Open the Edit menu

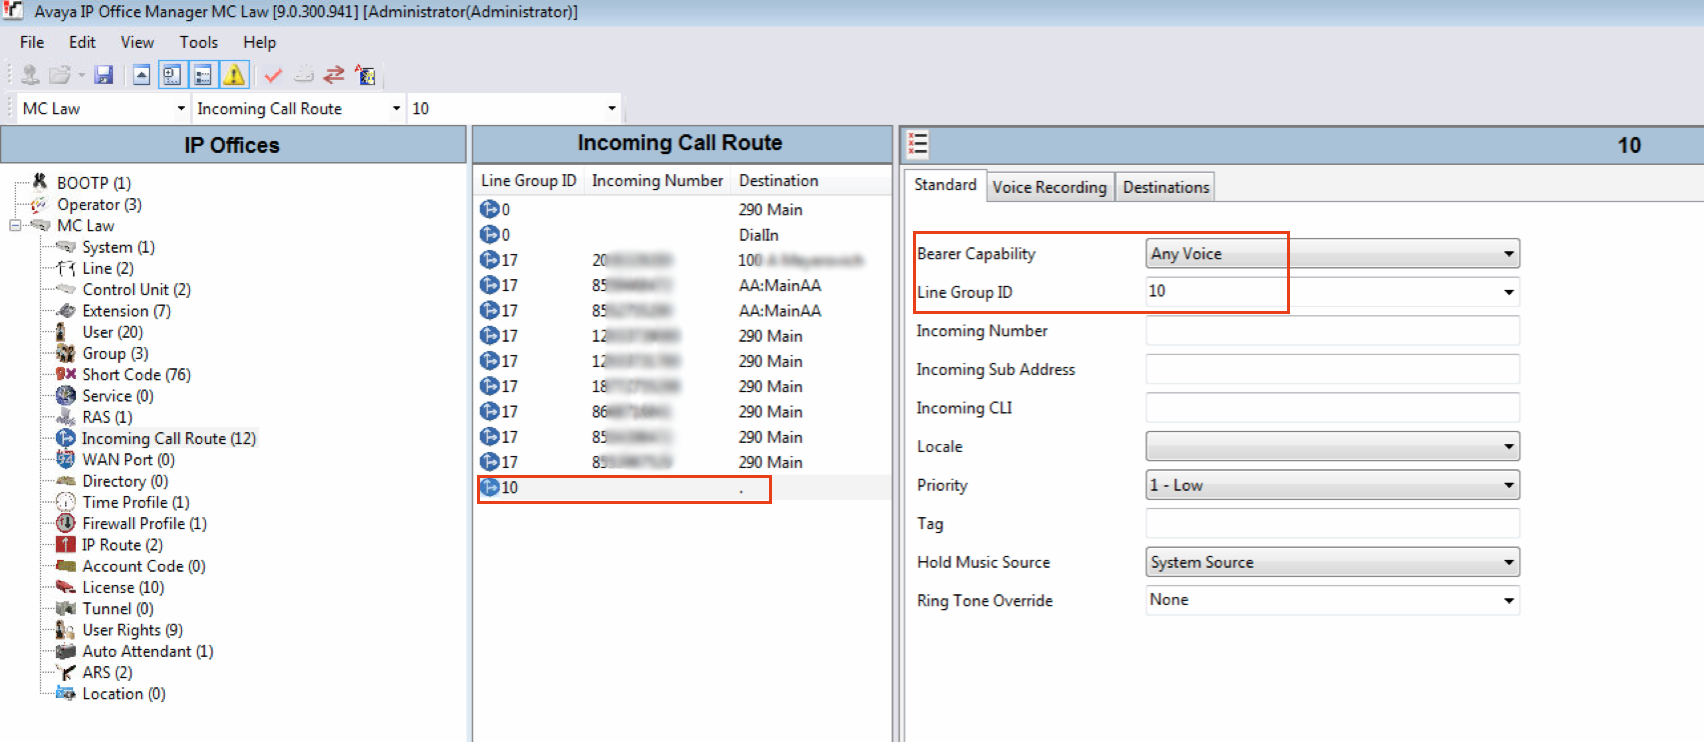(x=82, y=42)
